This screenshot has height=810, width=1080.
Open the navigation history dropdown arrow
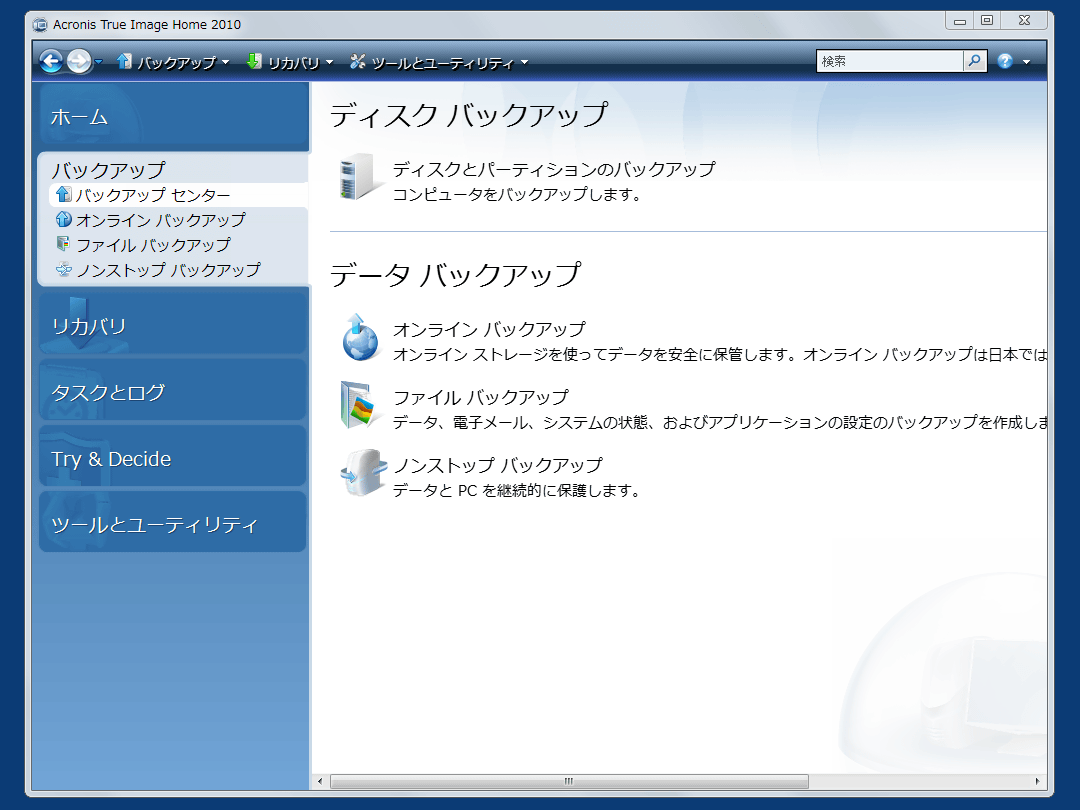[x=98, y=62]
